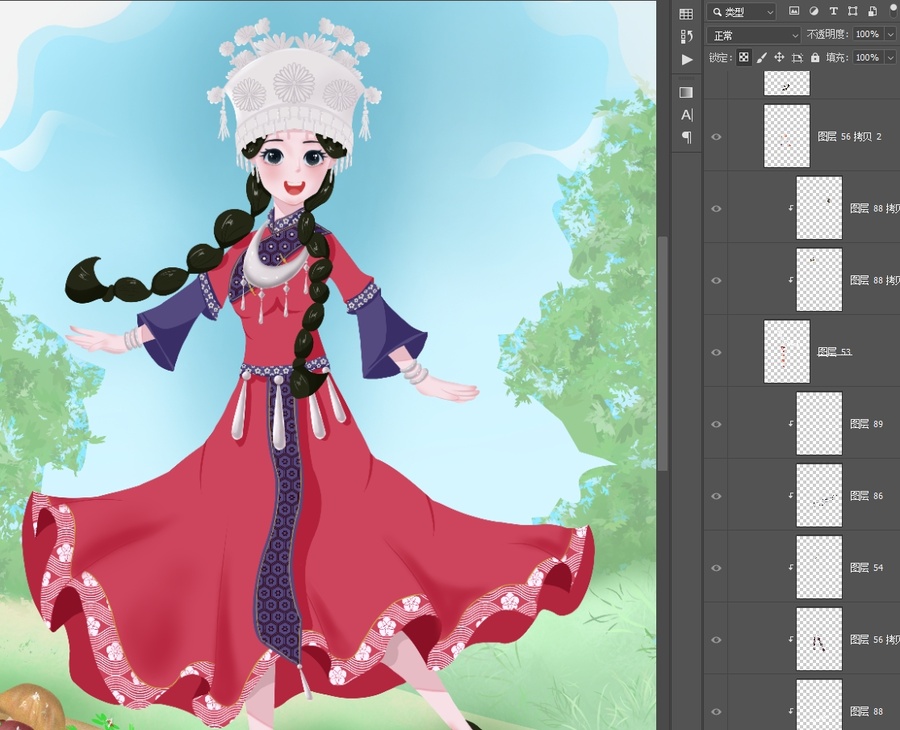The width and height of the screenshot is (900, 730).
Task: Open the History panel icon
Action: (686, 37)
